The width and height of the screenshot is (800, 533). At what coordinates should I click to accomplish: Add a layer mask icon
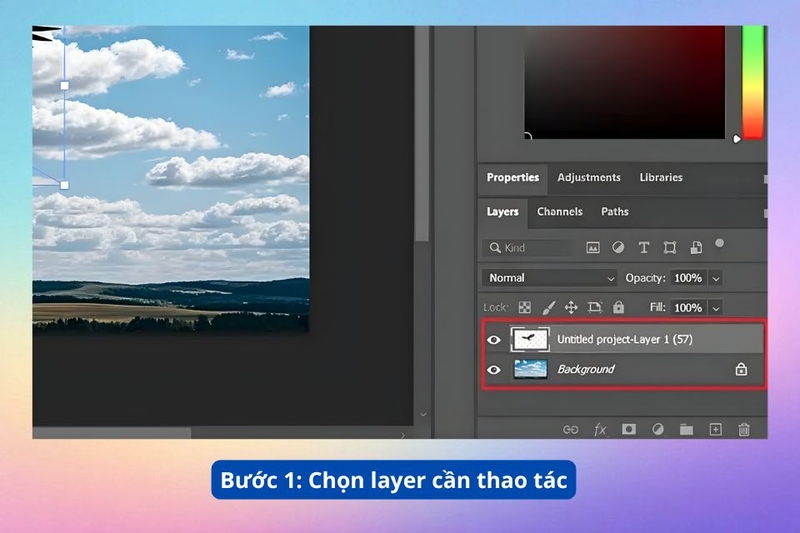tap(629, 429)
